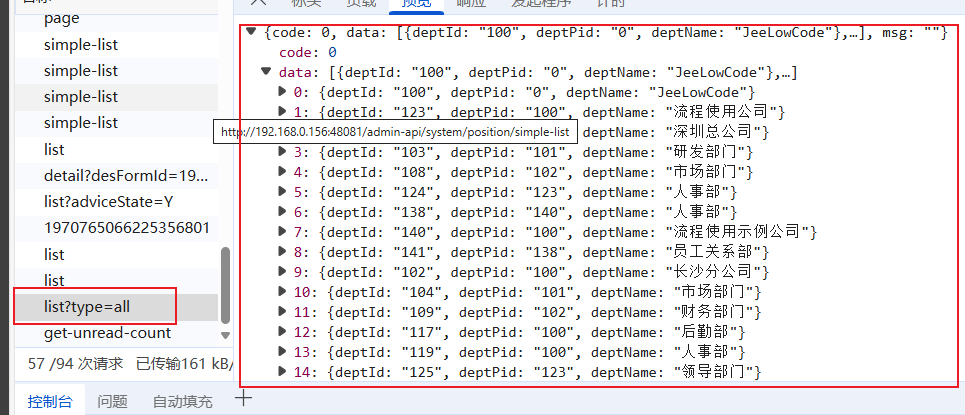Open the 自动填充 tab

pyautogui.click(x=182, y=402)
